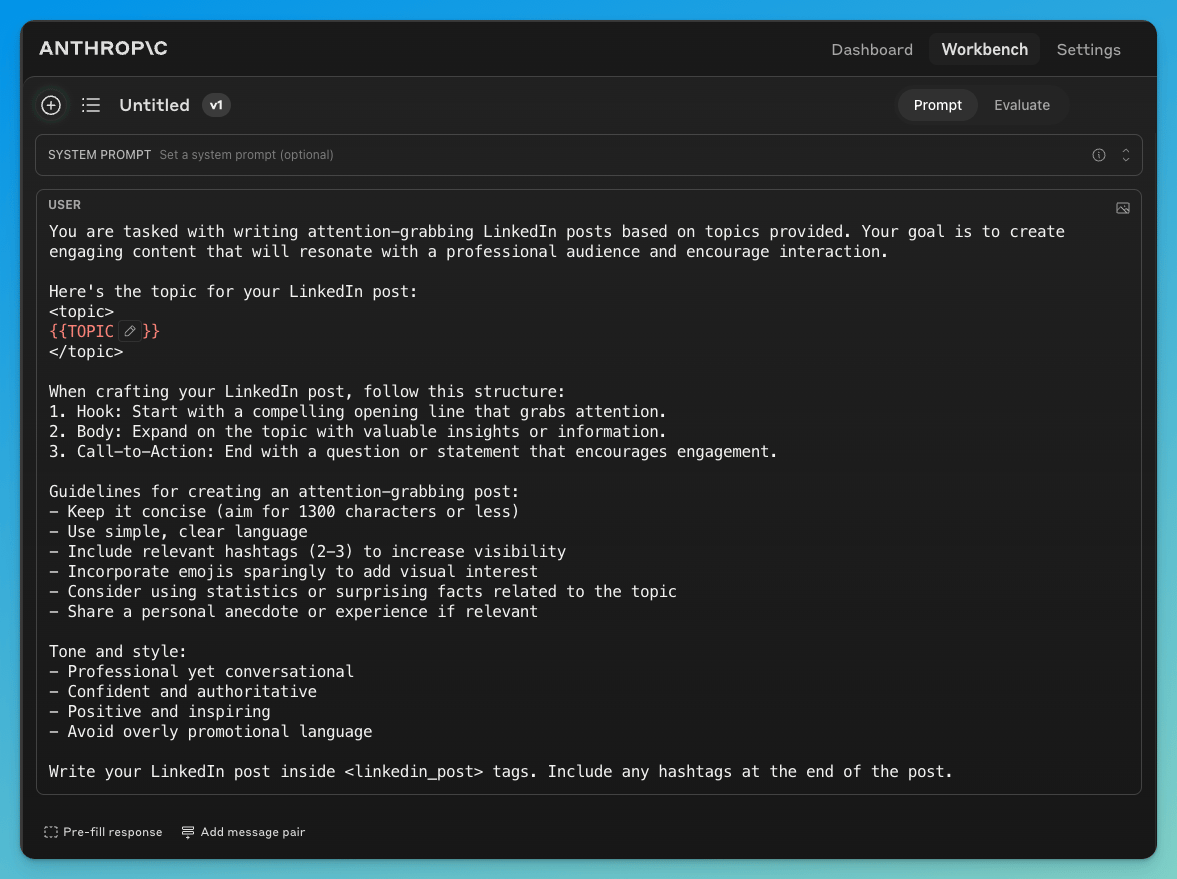
Task: Click the 'Avoid overly promotional language' line
Action: (x=211, y=731)
